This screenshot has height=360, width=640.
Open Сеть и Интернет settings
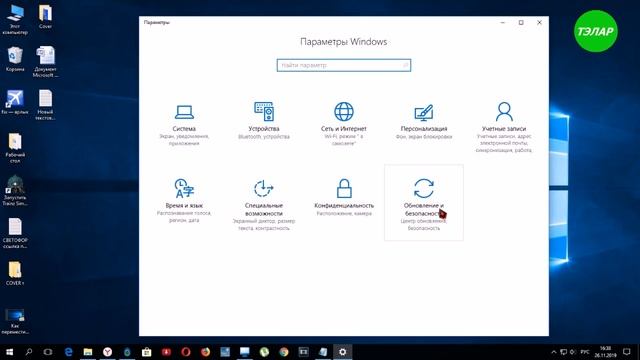pyautogui.click(x=344, y=124)
